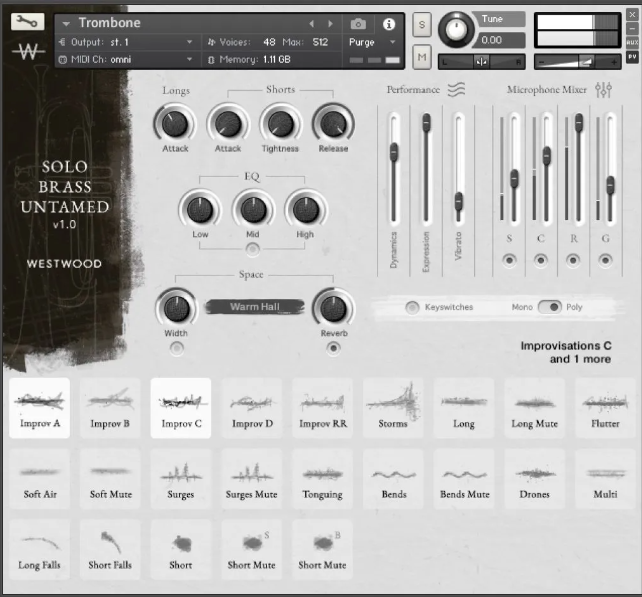Viewport: 642px width, 597px height.
Task: Expand the Purge dropdown menu
Action: pos(373,42)
